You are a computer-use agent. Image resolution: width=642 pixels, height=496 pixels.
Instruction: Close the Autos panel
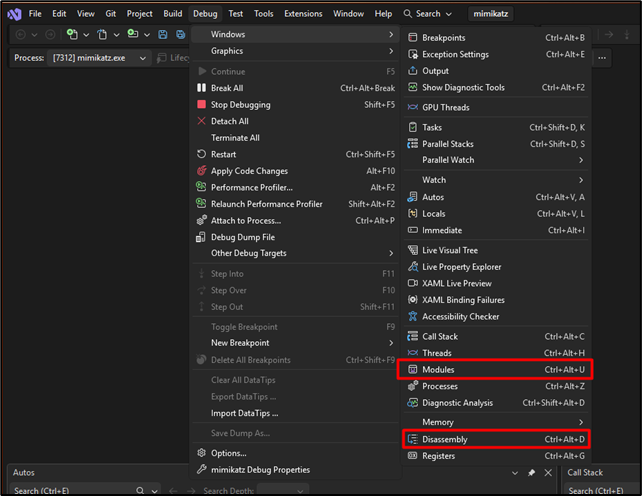(x=548, y=473)
